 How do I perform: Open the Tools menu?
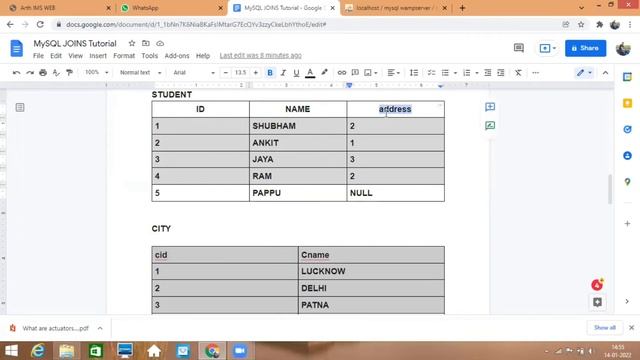pyautogui.click(x=149, y=56)
